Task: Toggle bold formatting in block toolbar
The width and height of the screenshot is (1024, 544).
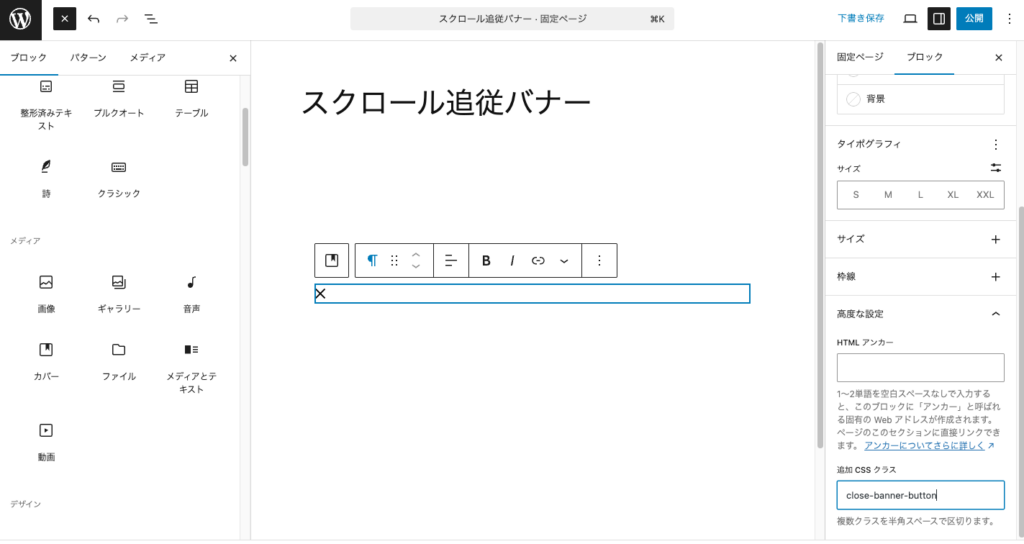Action: tap(486, 261)
